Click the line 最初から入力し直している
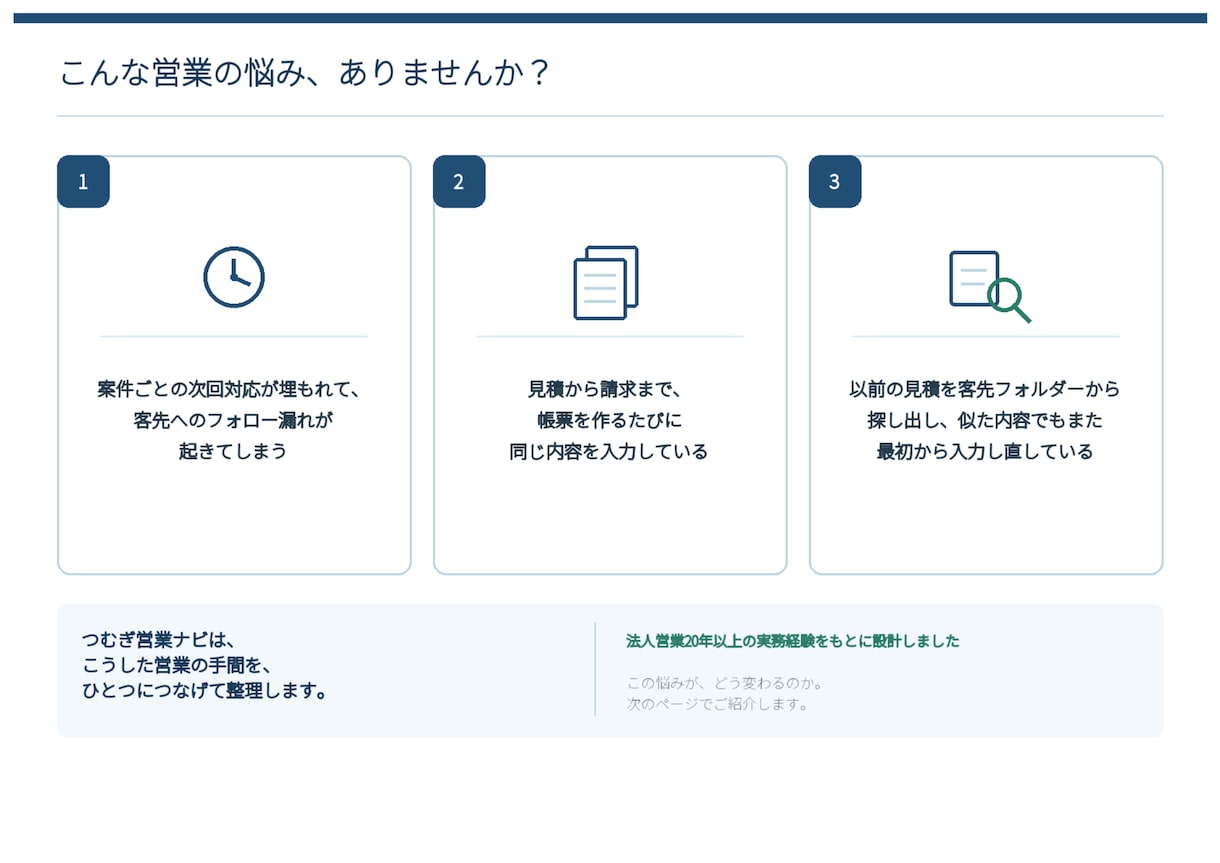 [986, 451]
